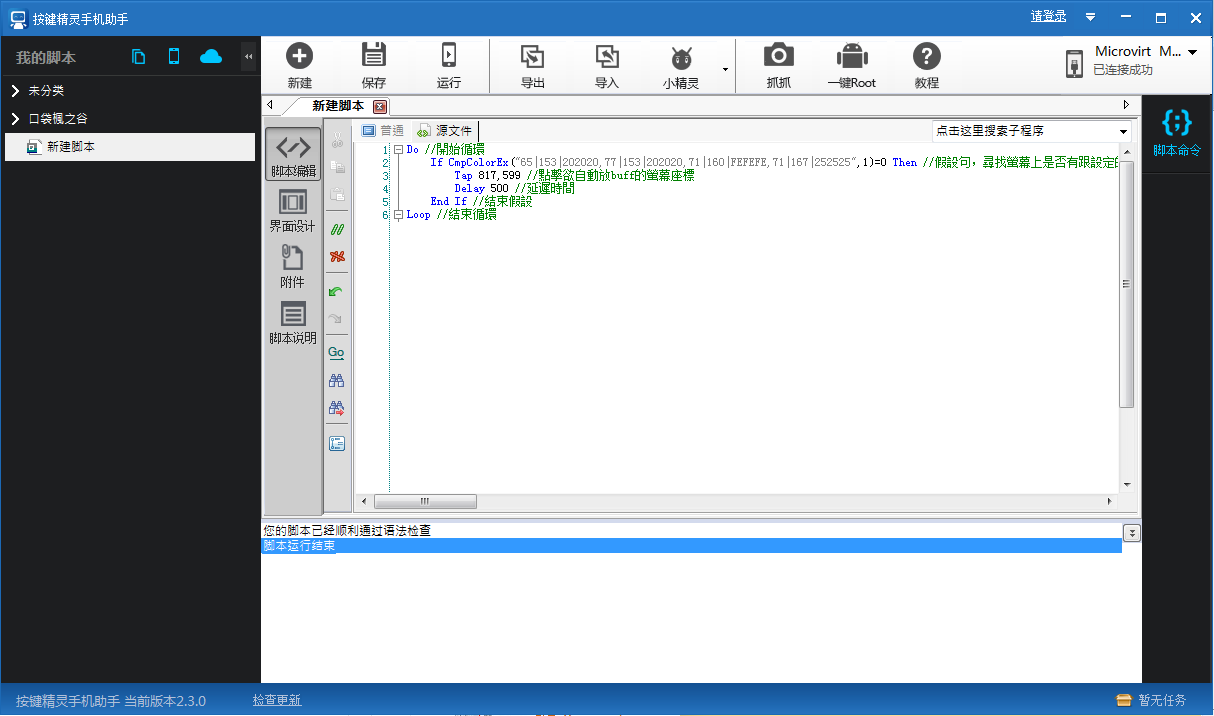Click the 一键Root Android icon
Screen dimensions: 1214x716
click(851, 57)
